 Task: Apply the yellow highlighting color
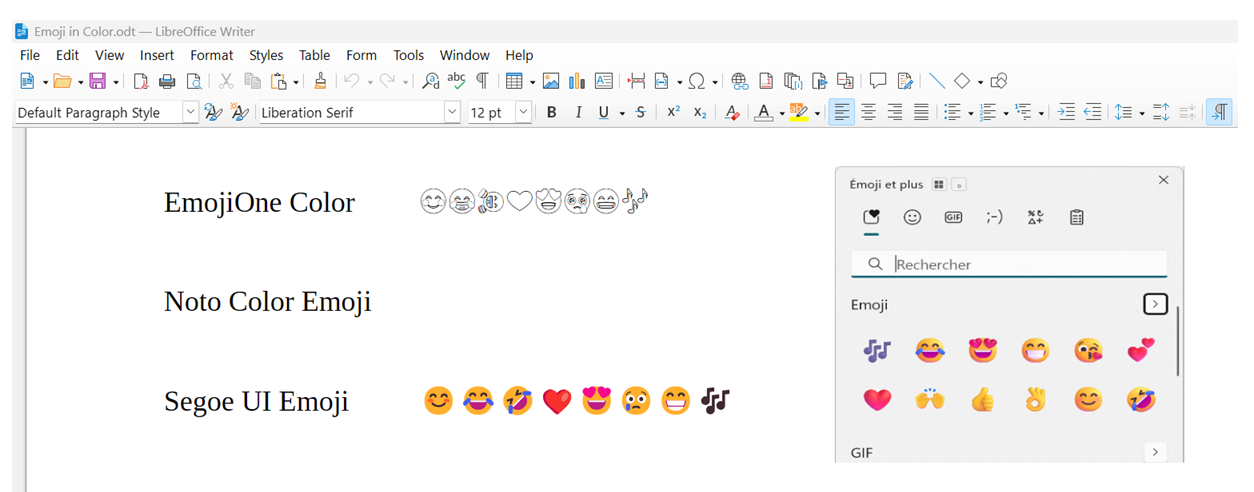798,113
